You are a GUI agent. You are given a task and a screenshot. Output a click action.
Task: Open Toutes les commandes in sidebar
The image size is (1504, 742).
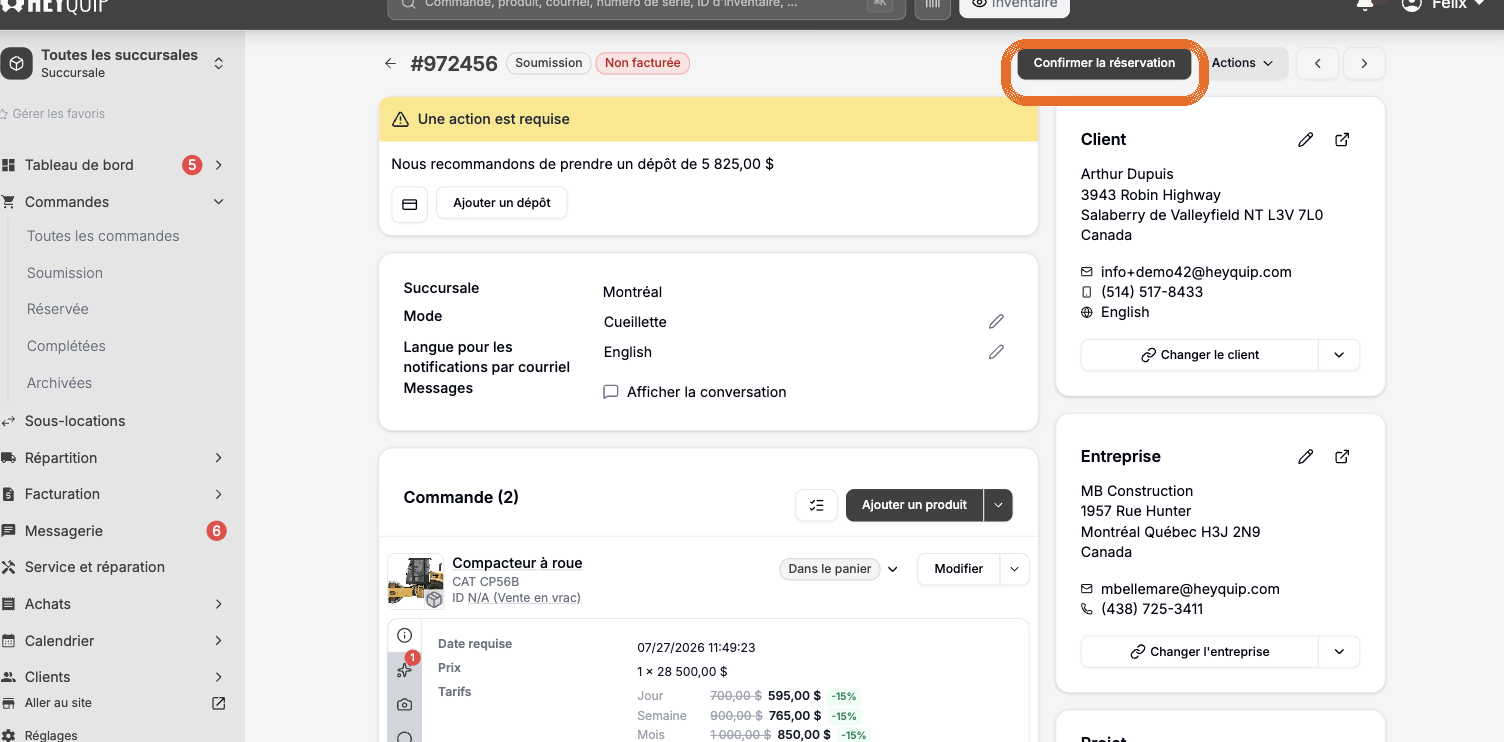click(x=103, y=236)
